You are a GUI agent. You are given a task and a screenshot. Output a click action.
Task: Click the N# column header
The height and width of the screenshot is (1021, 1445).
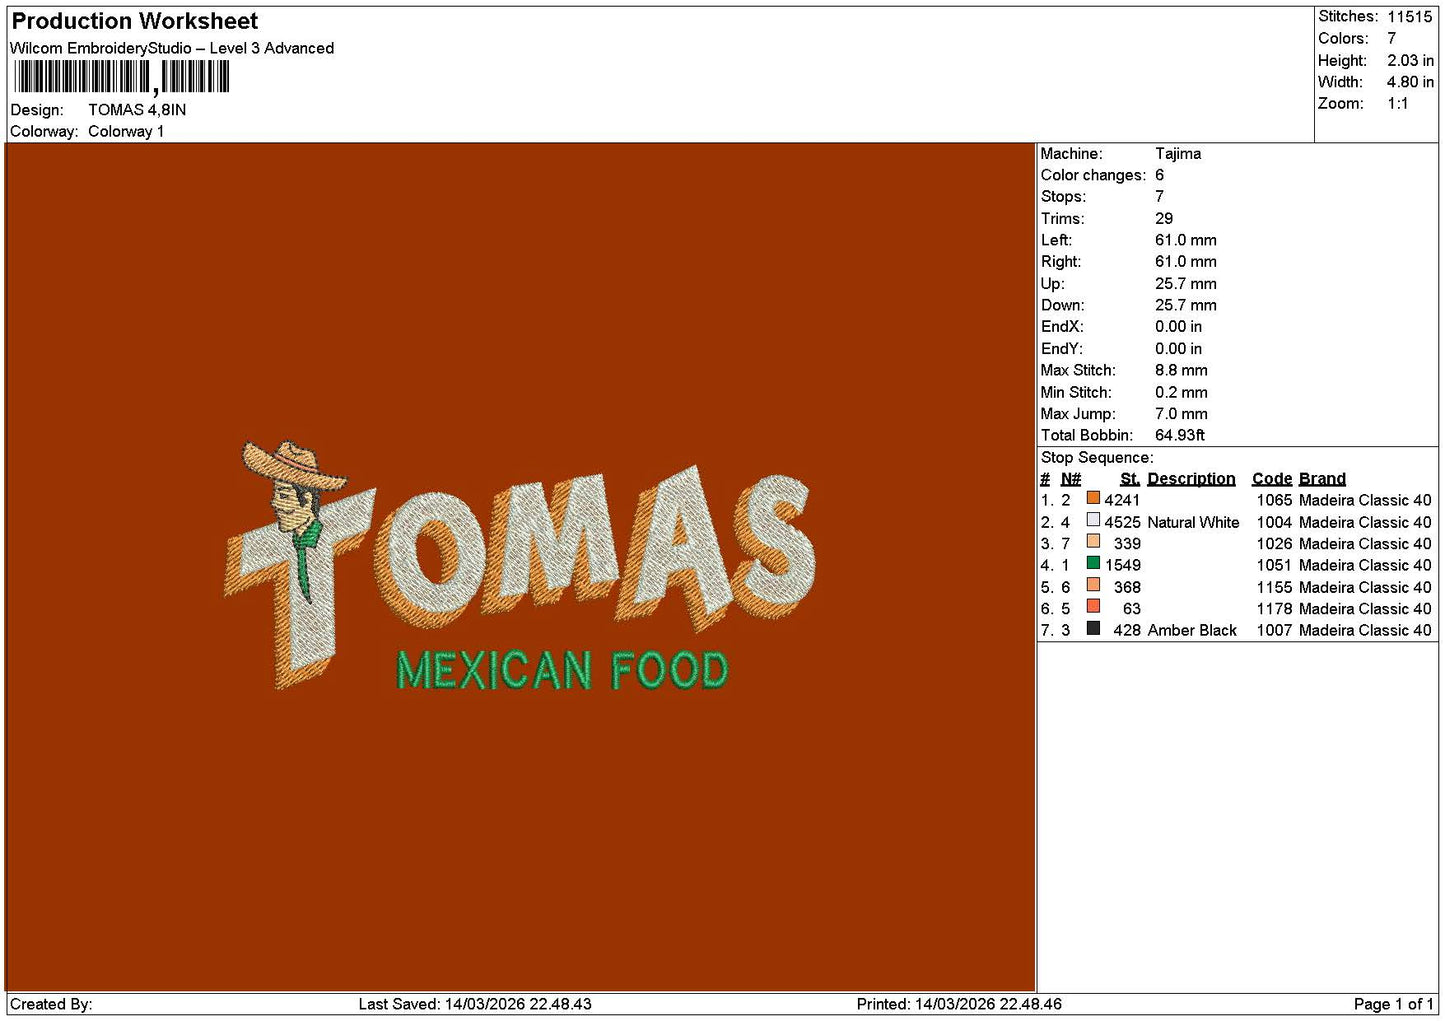[x=1071, y=479]
